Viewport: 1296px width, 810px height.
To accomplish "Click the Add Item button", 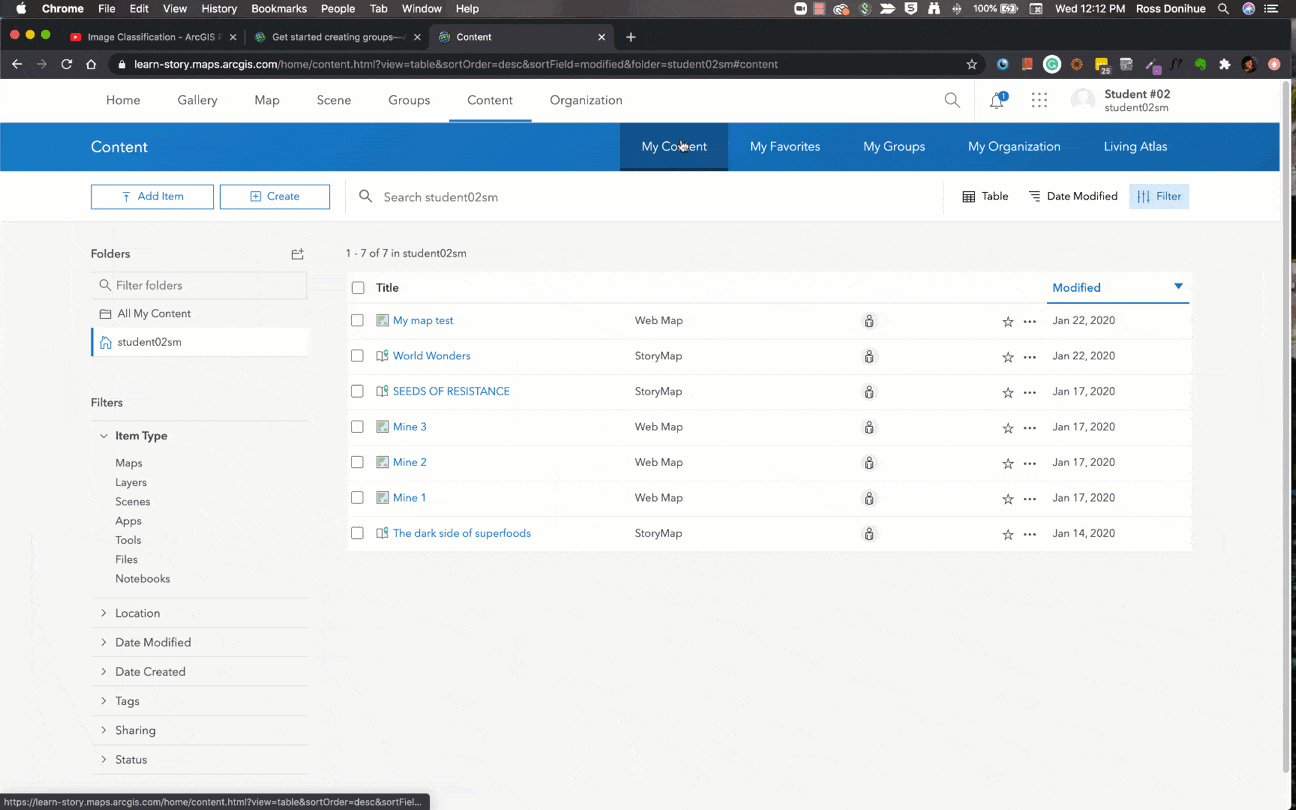I will click(152, 197).
